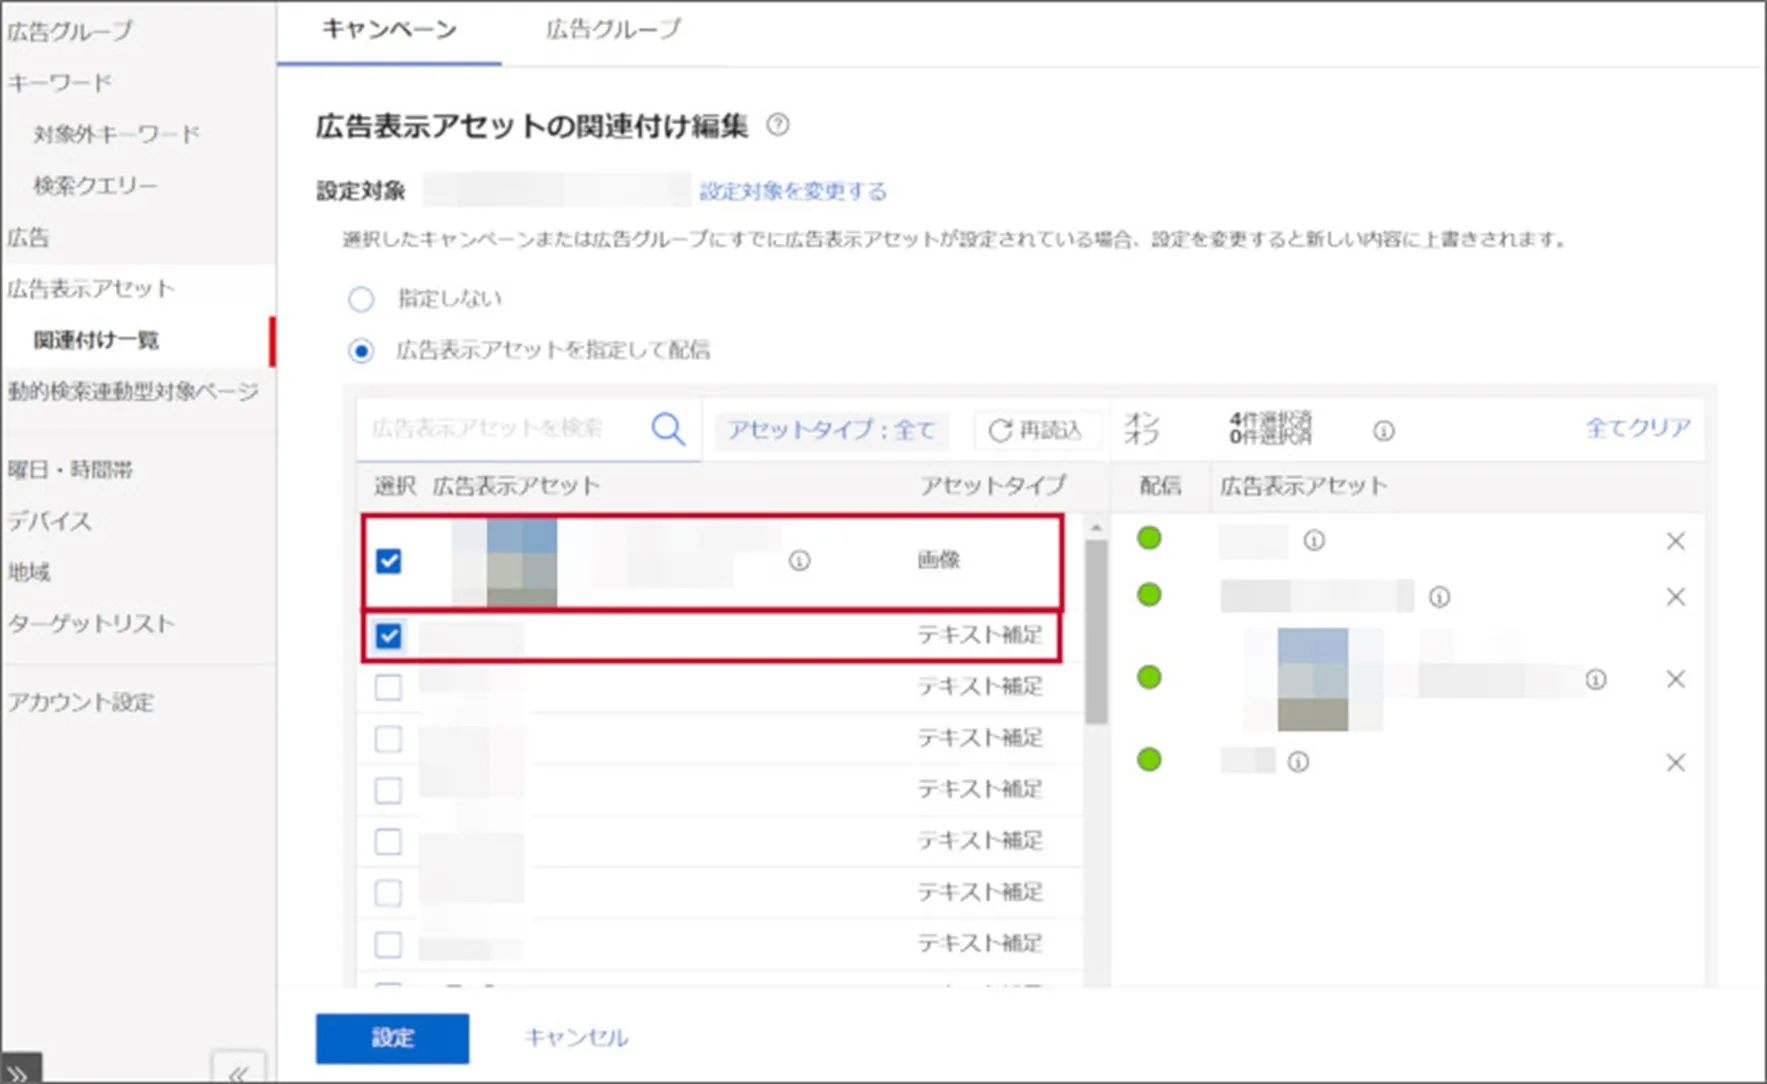
Task: Click the 再読込 reload button
Action: (x=1036, y=430)
